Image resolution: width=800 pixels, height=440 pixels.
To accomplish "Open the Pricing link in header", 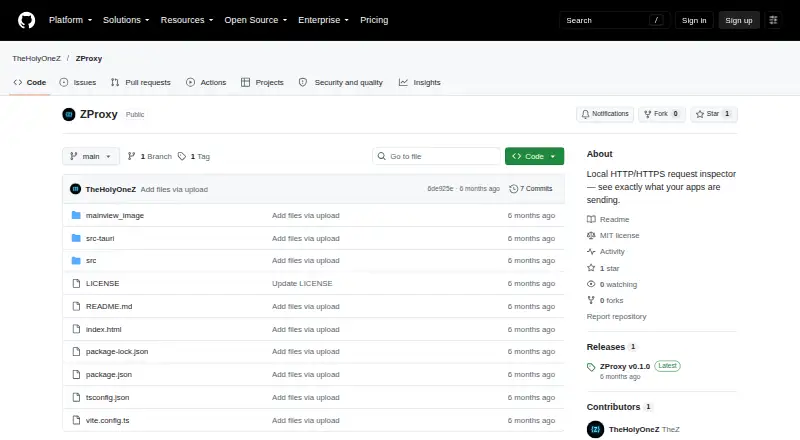I will coord(374,20).
